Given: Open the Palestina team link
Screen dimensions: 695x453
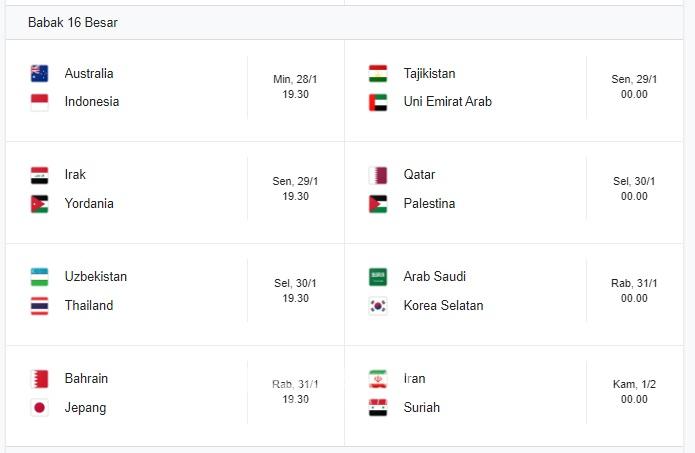Looking at the screenshot, I should click(x=429, y=204).
